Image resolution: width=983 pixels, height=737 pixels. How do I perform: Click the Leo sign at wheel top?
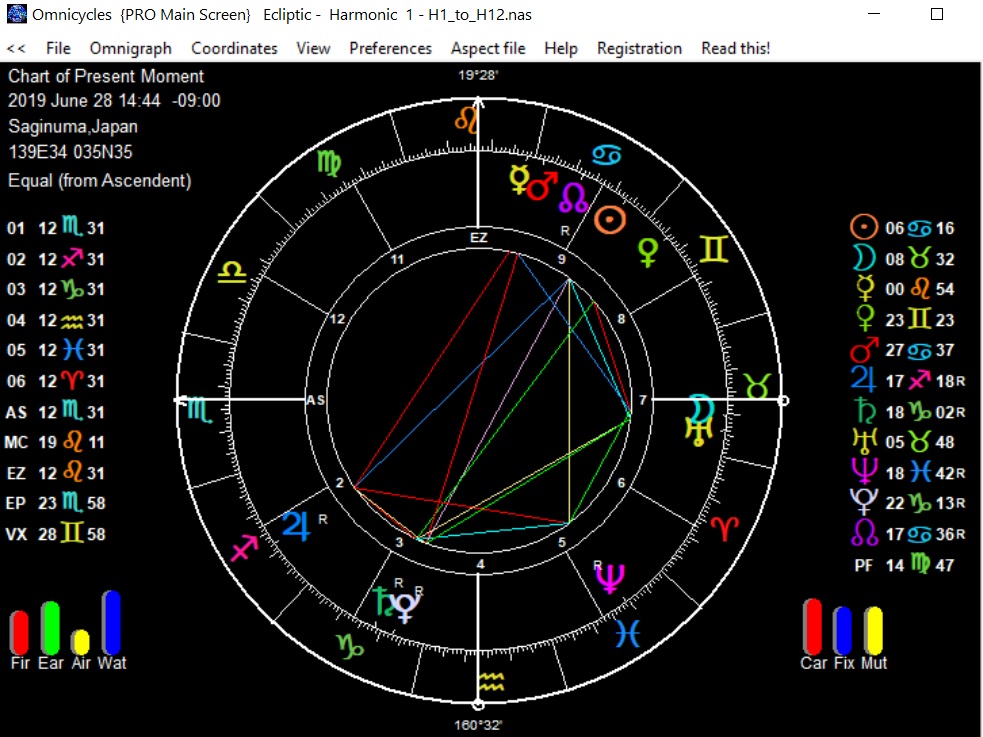pyautogui.click(x=467, y=121)
